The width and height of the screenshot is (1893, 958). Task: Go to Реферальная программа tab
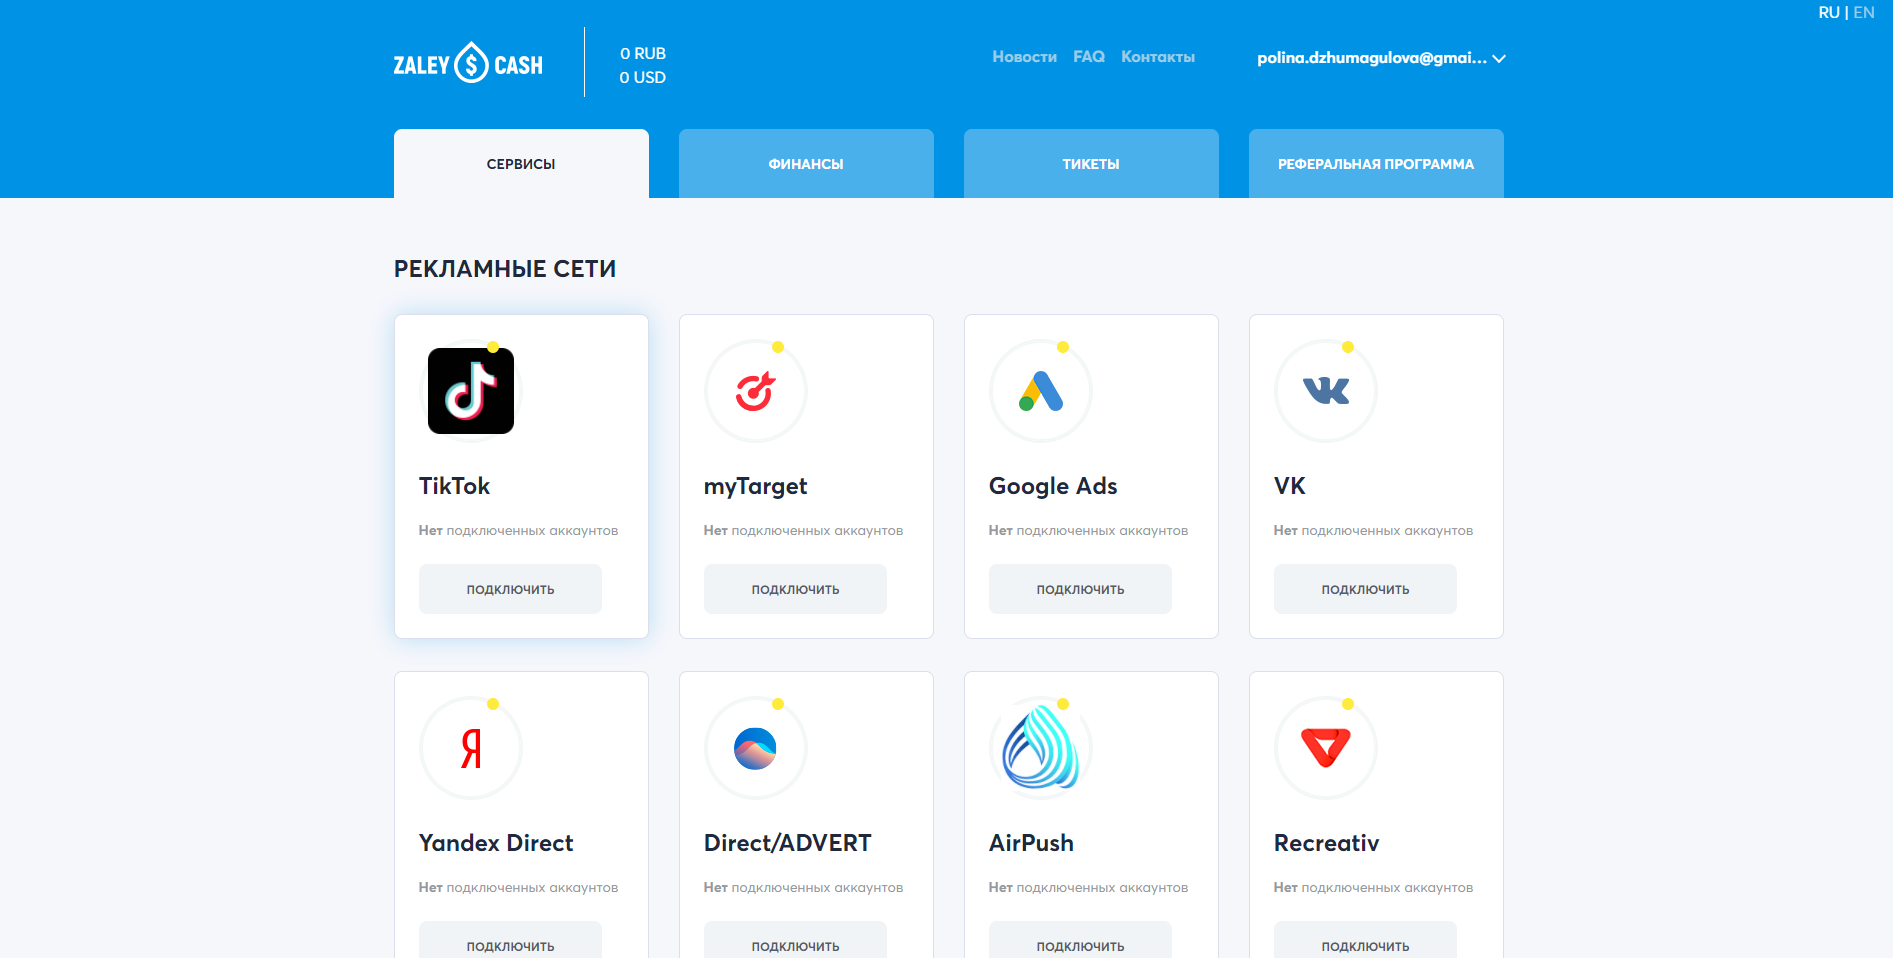click(x=1376, y=164)
